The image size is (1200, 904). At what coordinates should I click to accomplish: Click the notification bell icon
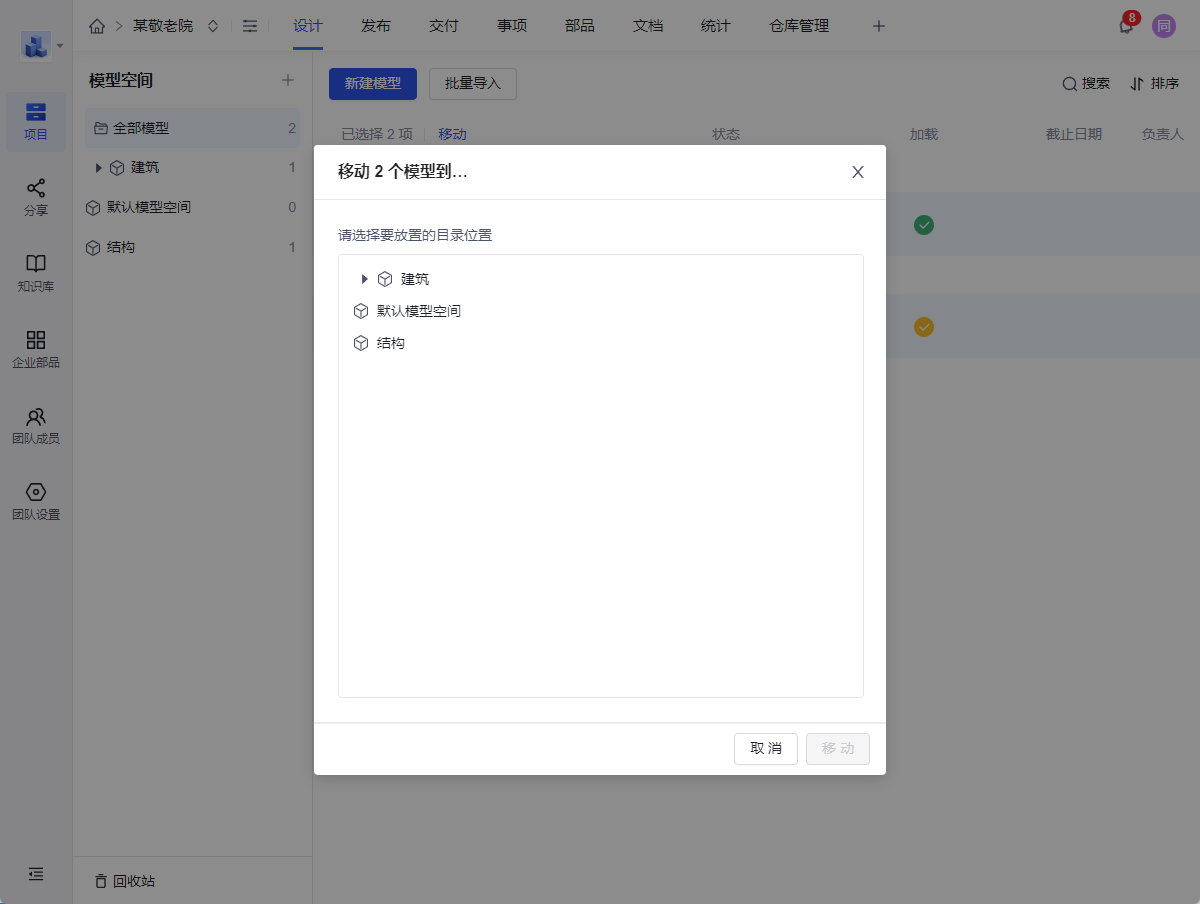pos(1126,27)
